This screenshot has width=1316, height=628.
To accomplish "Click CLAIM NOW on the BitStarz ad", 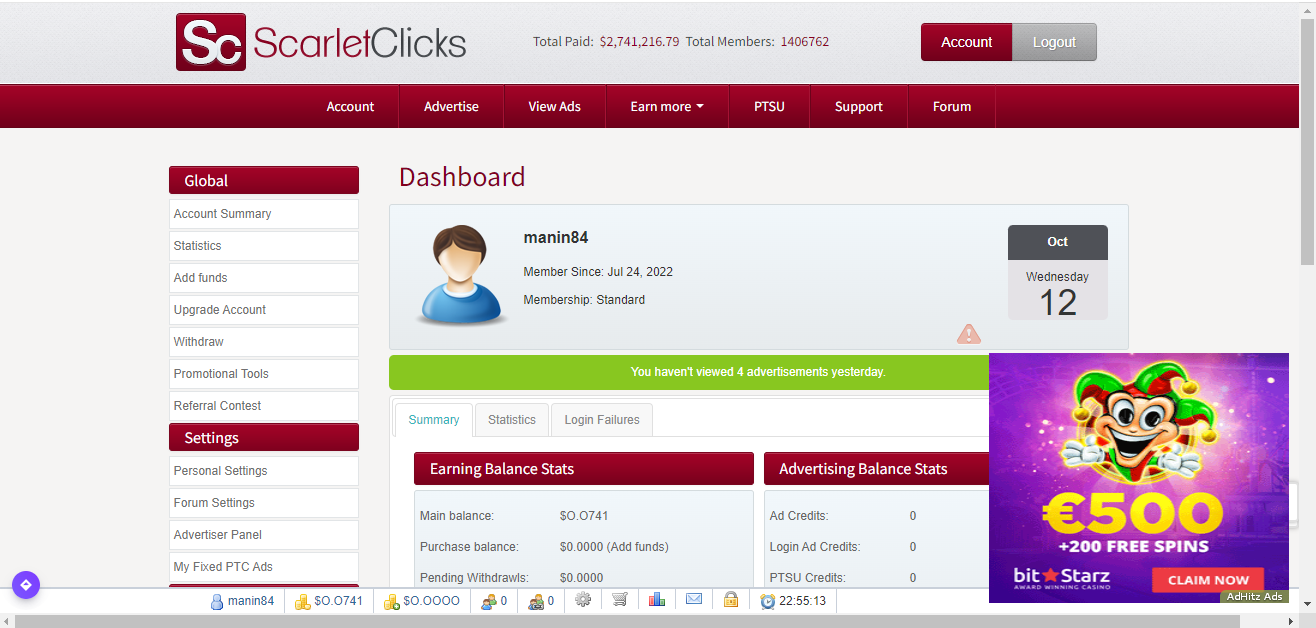I will [x=1208, y=580].
